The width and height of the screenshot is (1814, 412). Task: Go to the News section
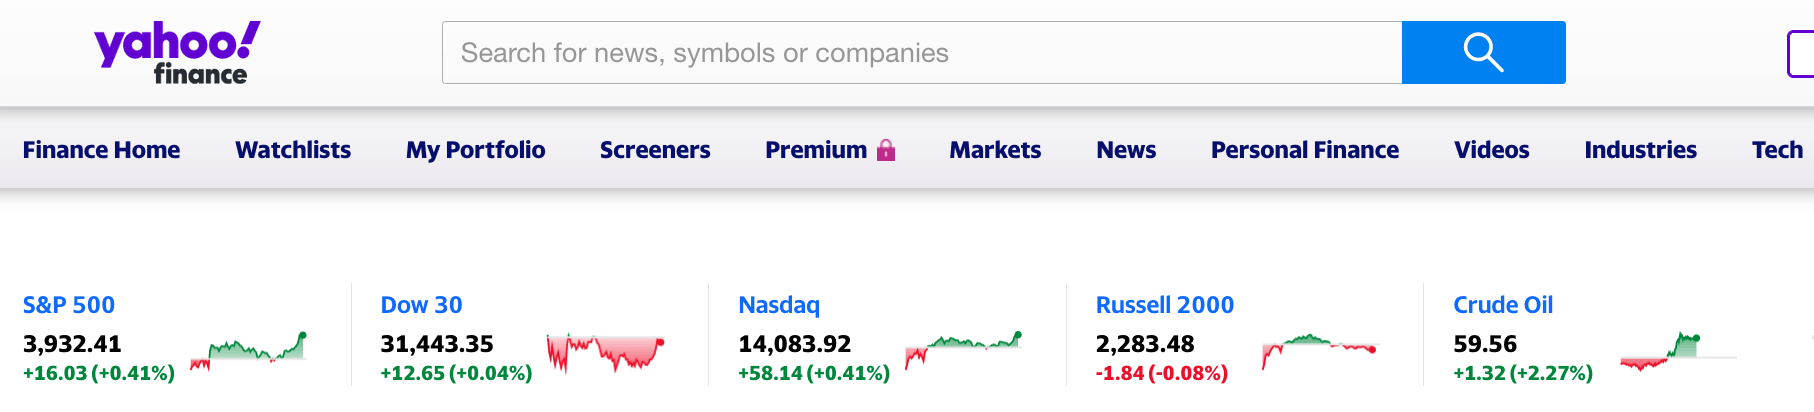(x=1126, y=150)
